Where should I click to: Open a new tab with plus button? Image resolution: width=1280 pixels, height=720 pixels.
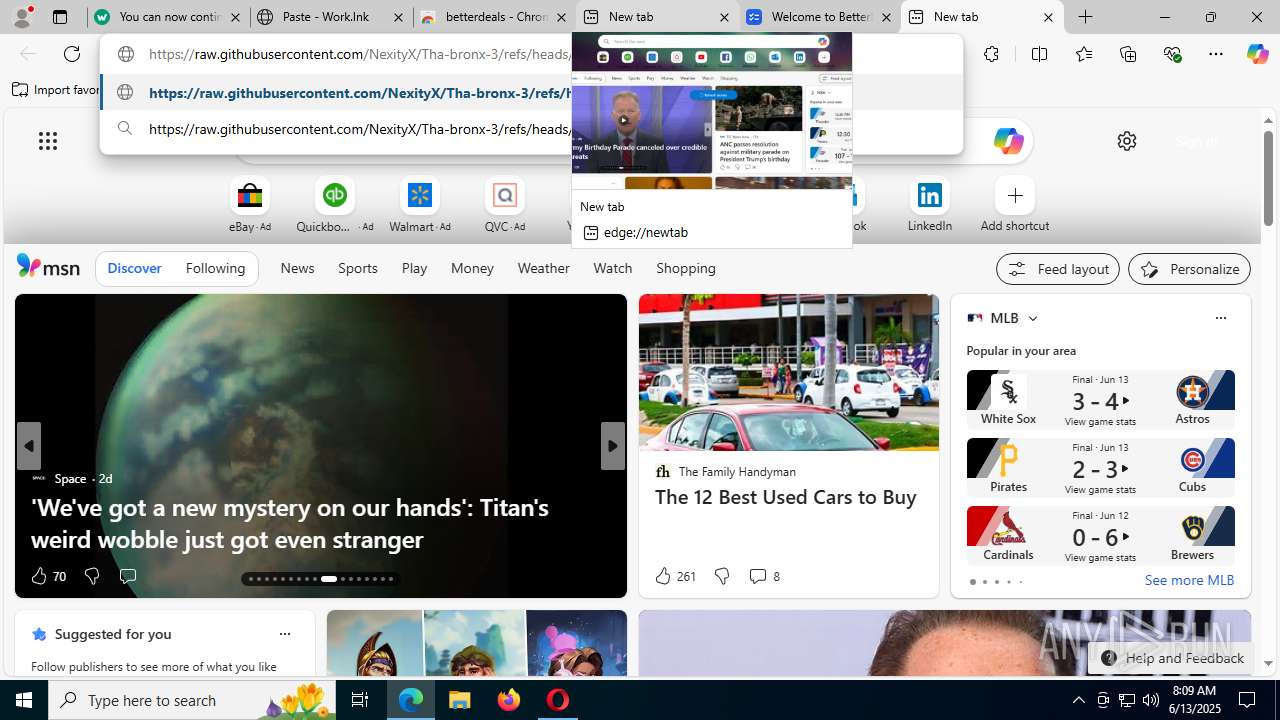point(1085,17)
